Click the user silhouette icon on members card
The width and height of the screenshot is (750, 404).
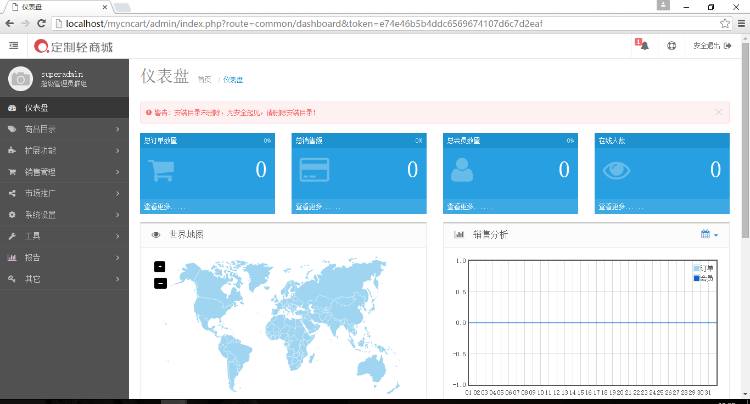point(462,170)
